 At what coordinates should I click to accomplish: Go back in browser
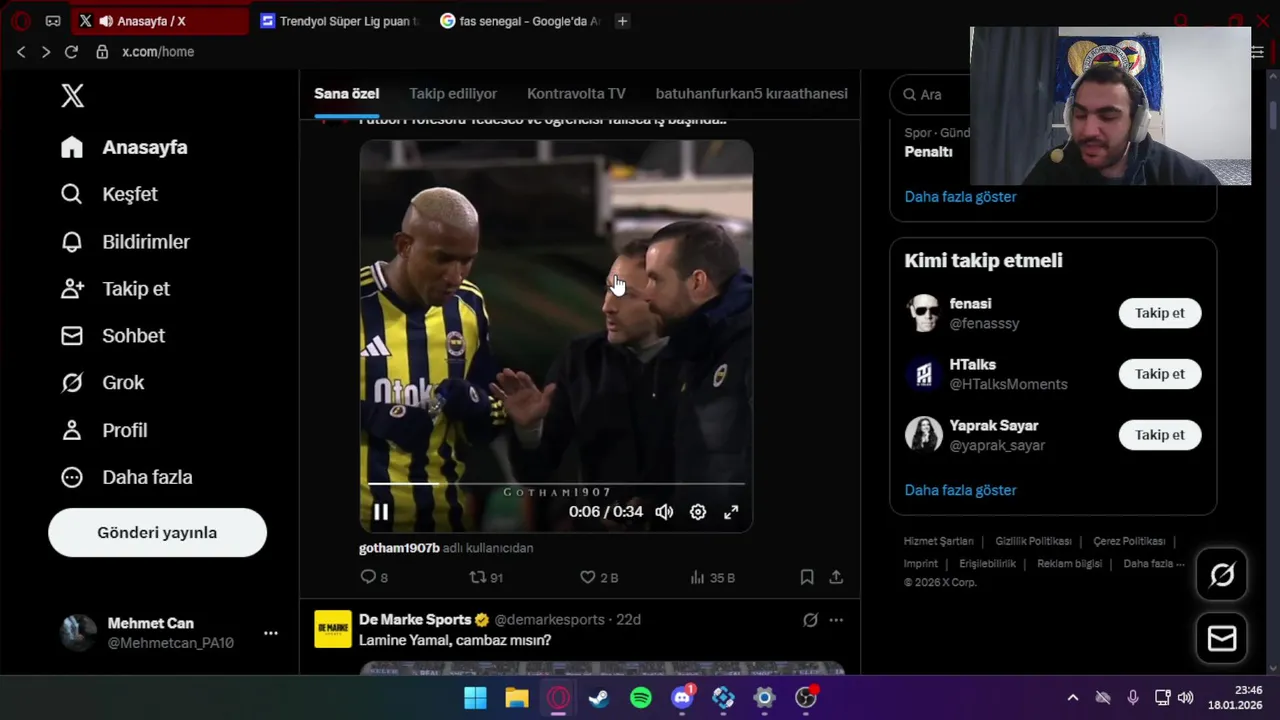point(21,52)
